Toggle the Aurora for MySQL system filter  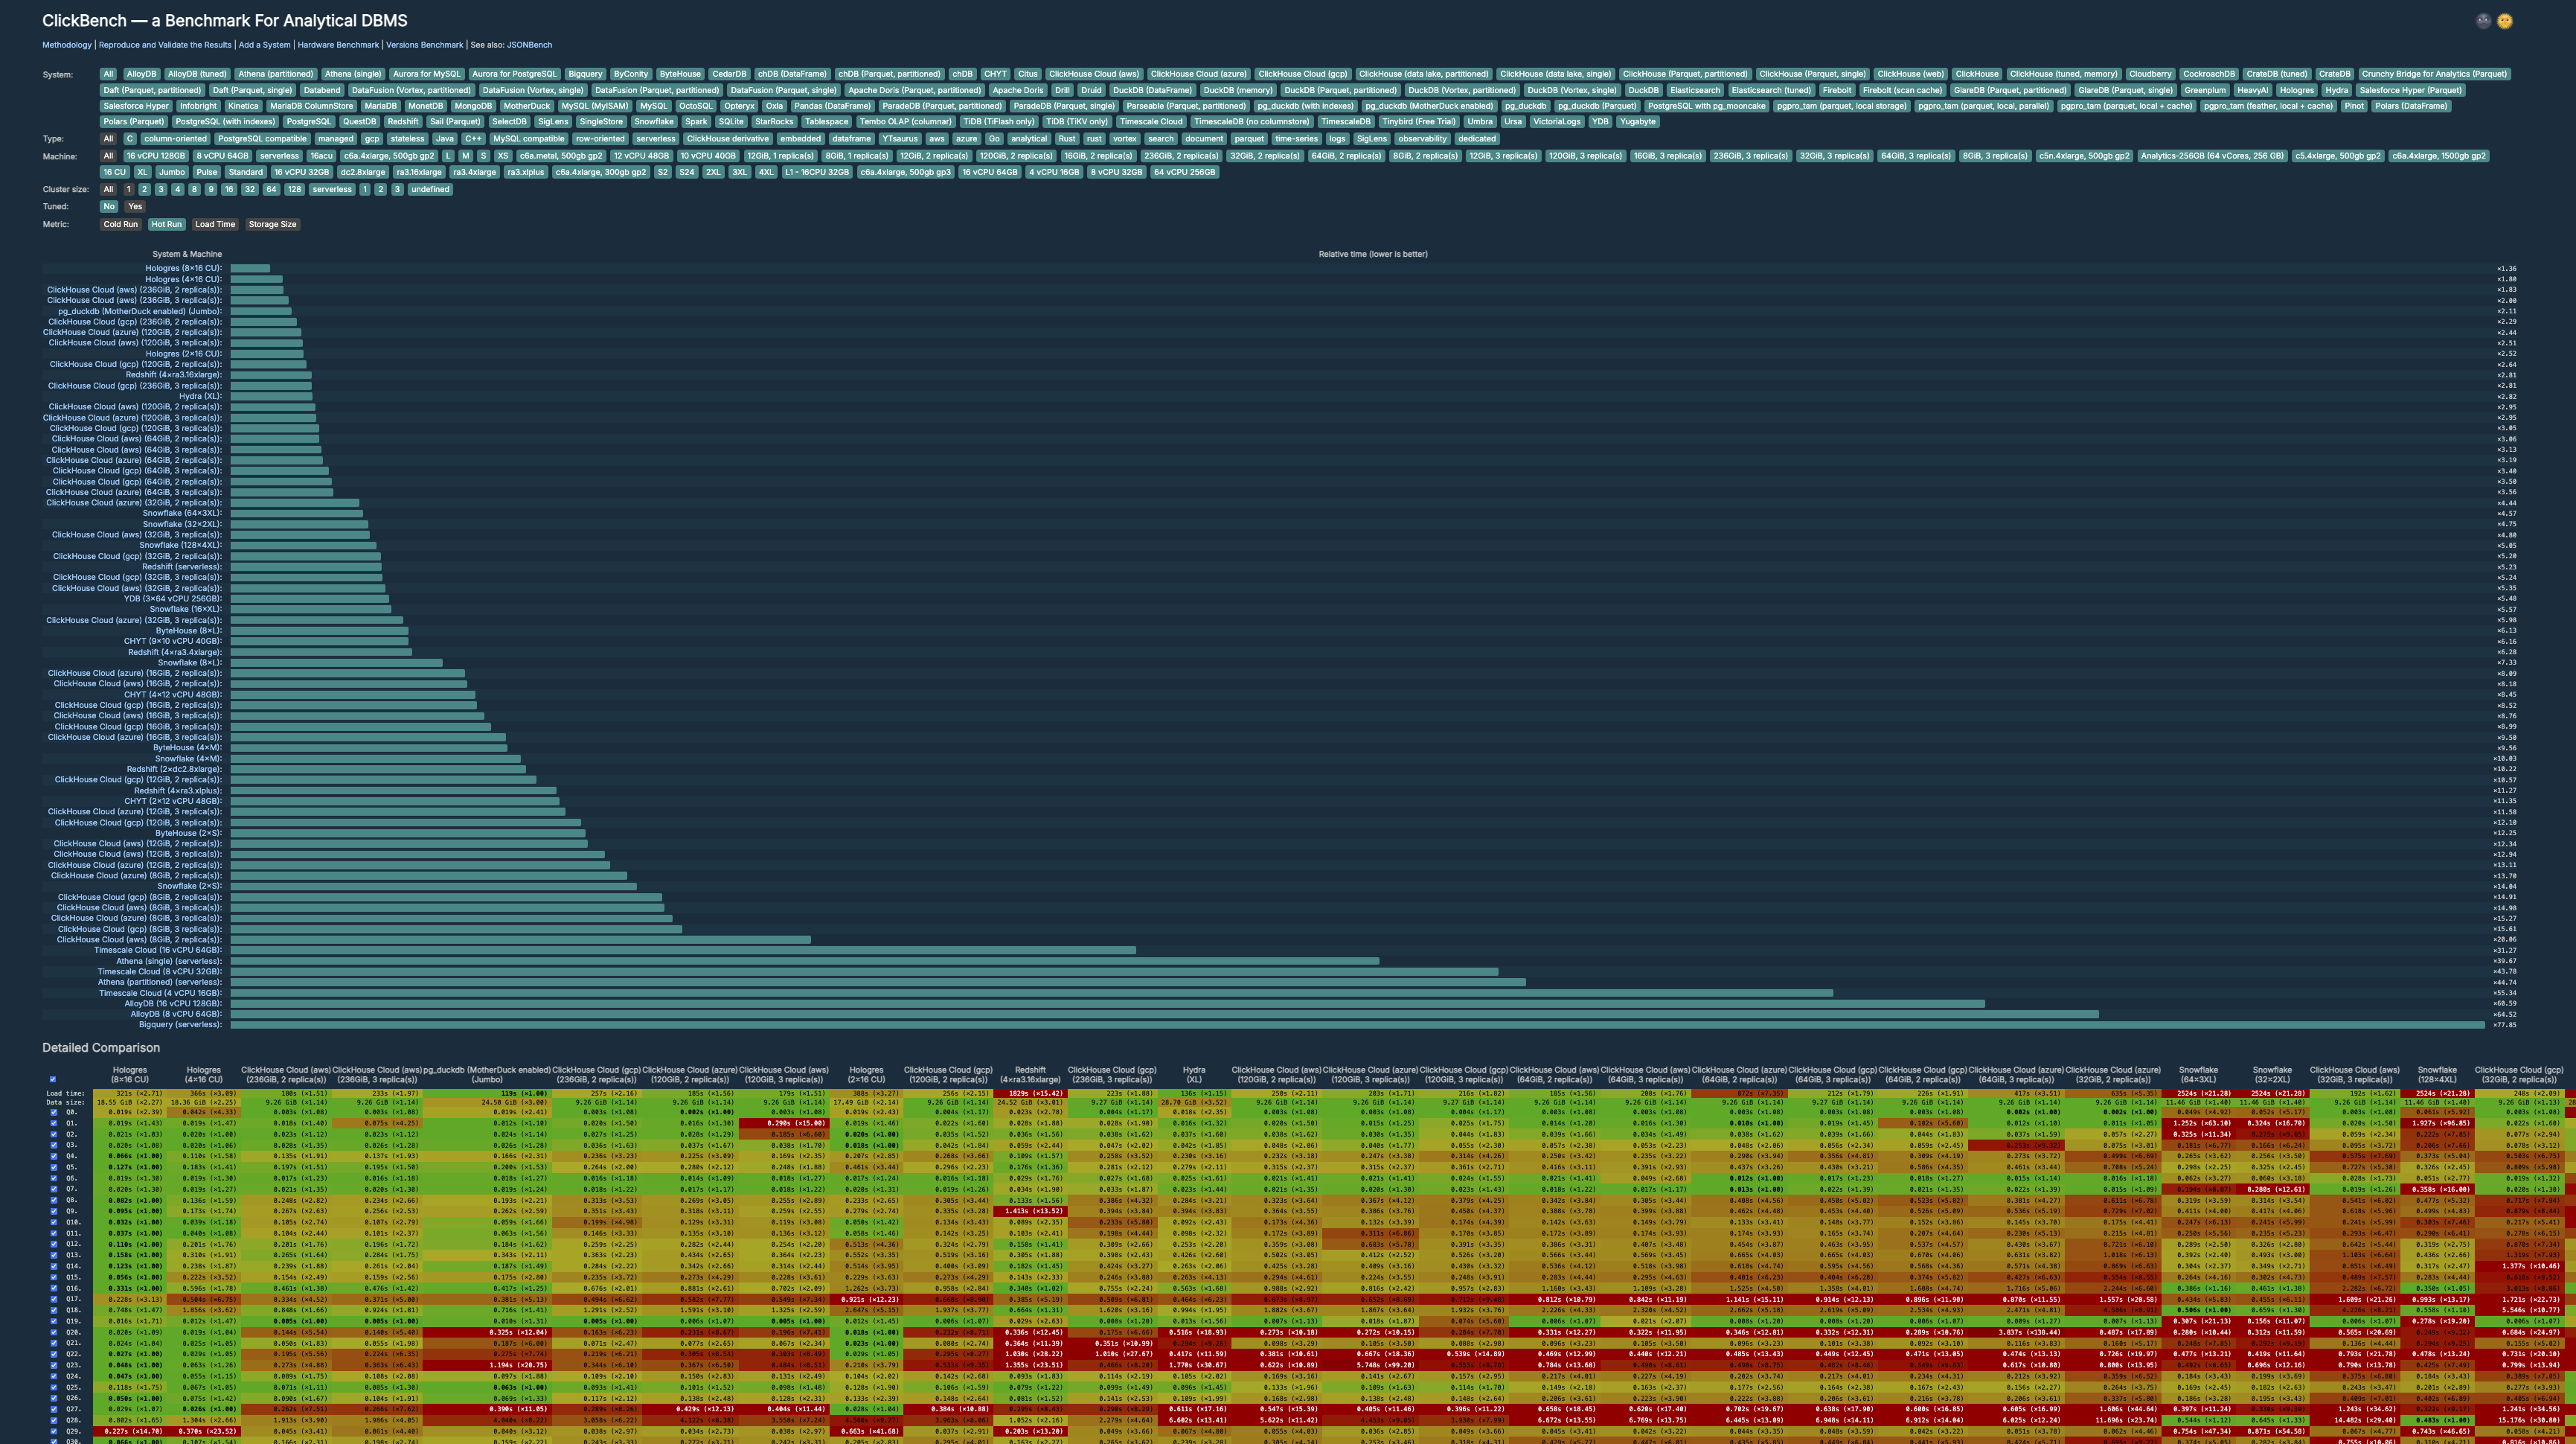pos(426,74)
